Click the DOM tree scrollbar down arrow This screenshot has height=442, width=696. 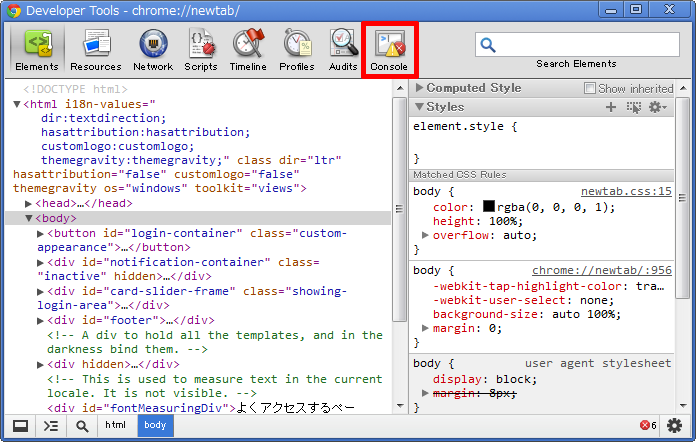pos(400,406)
